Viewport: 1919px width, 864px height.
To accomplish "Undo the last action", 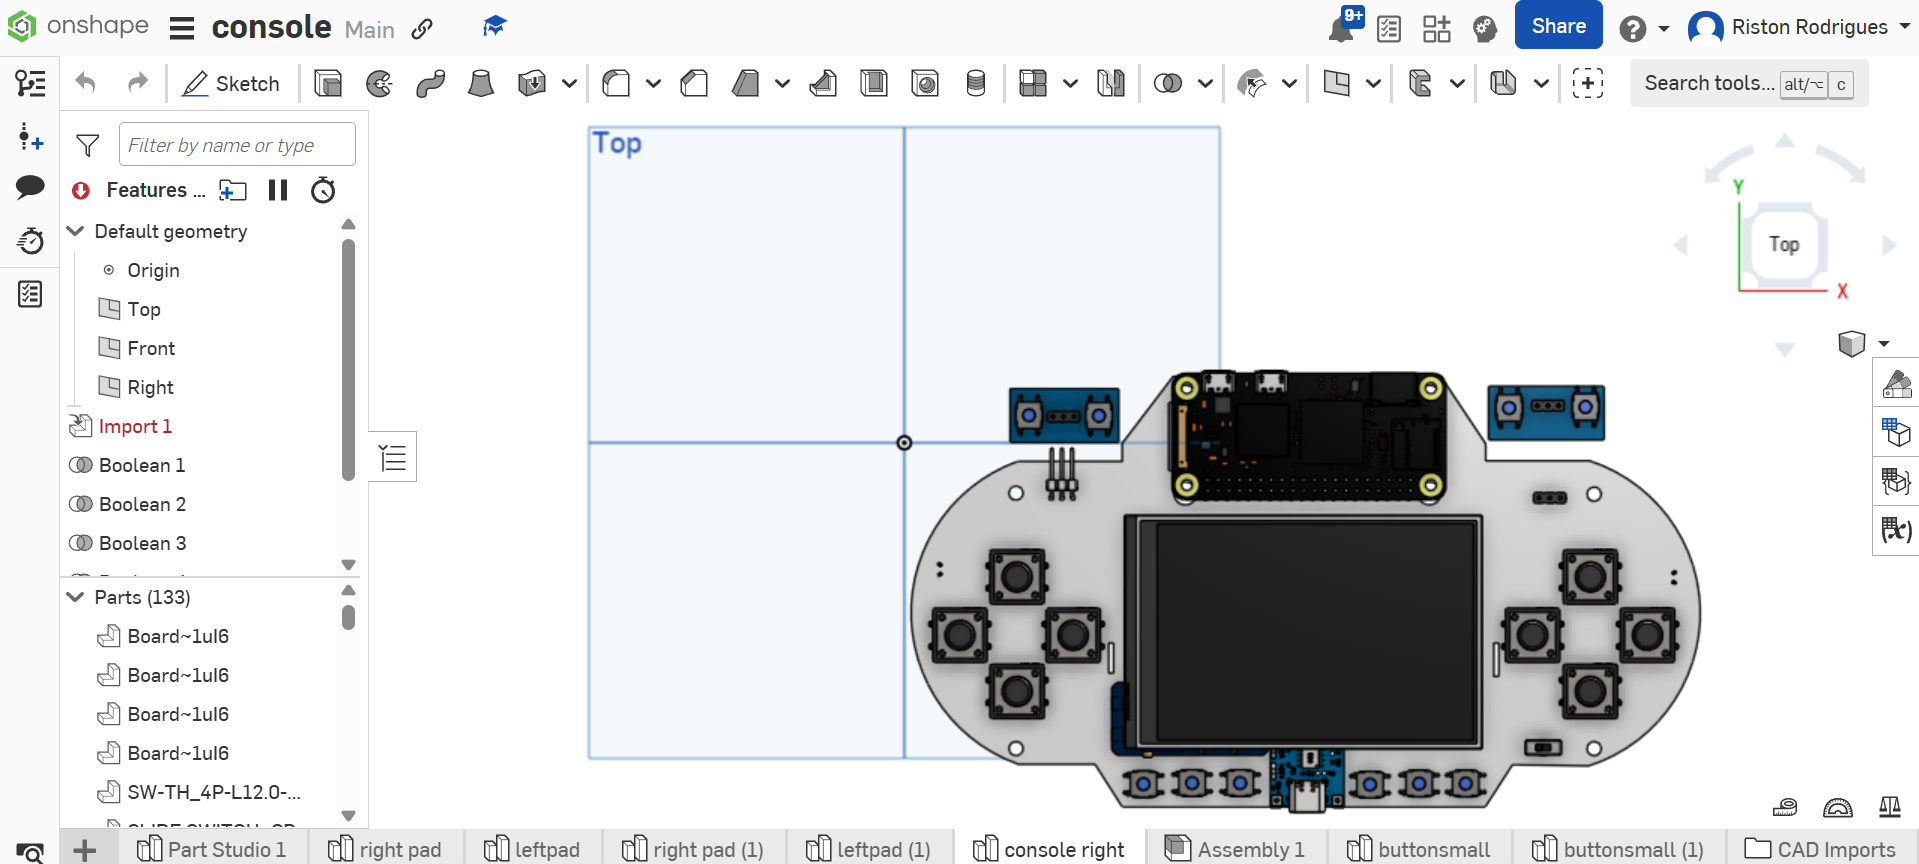I will tap(86, 84).
